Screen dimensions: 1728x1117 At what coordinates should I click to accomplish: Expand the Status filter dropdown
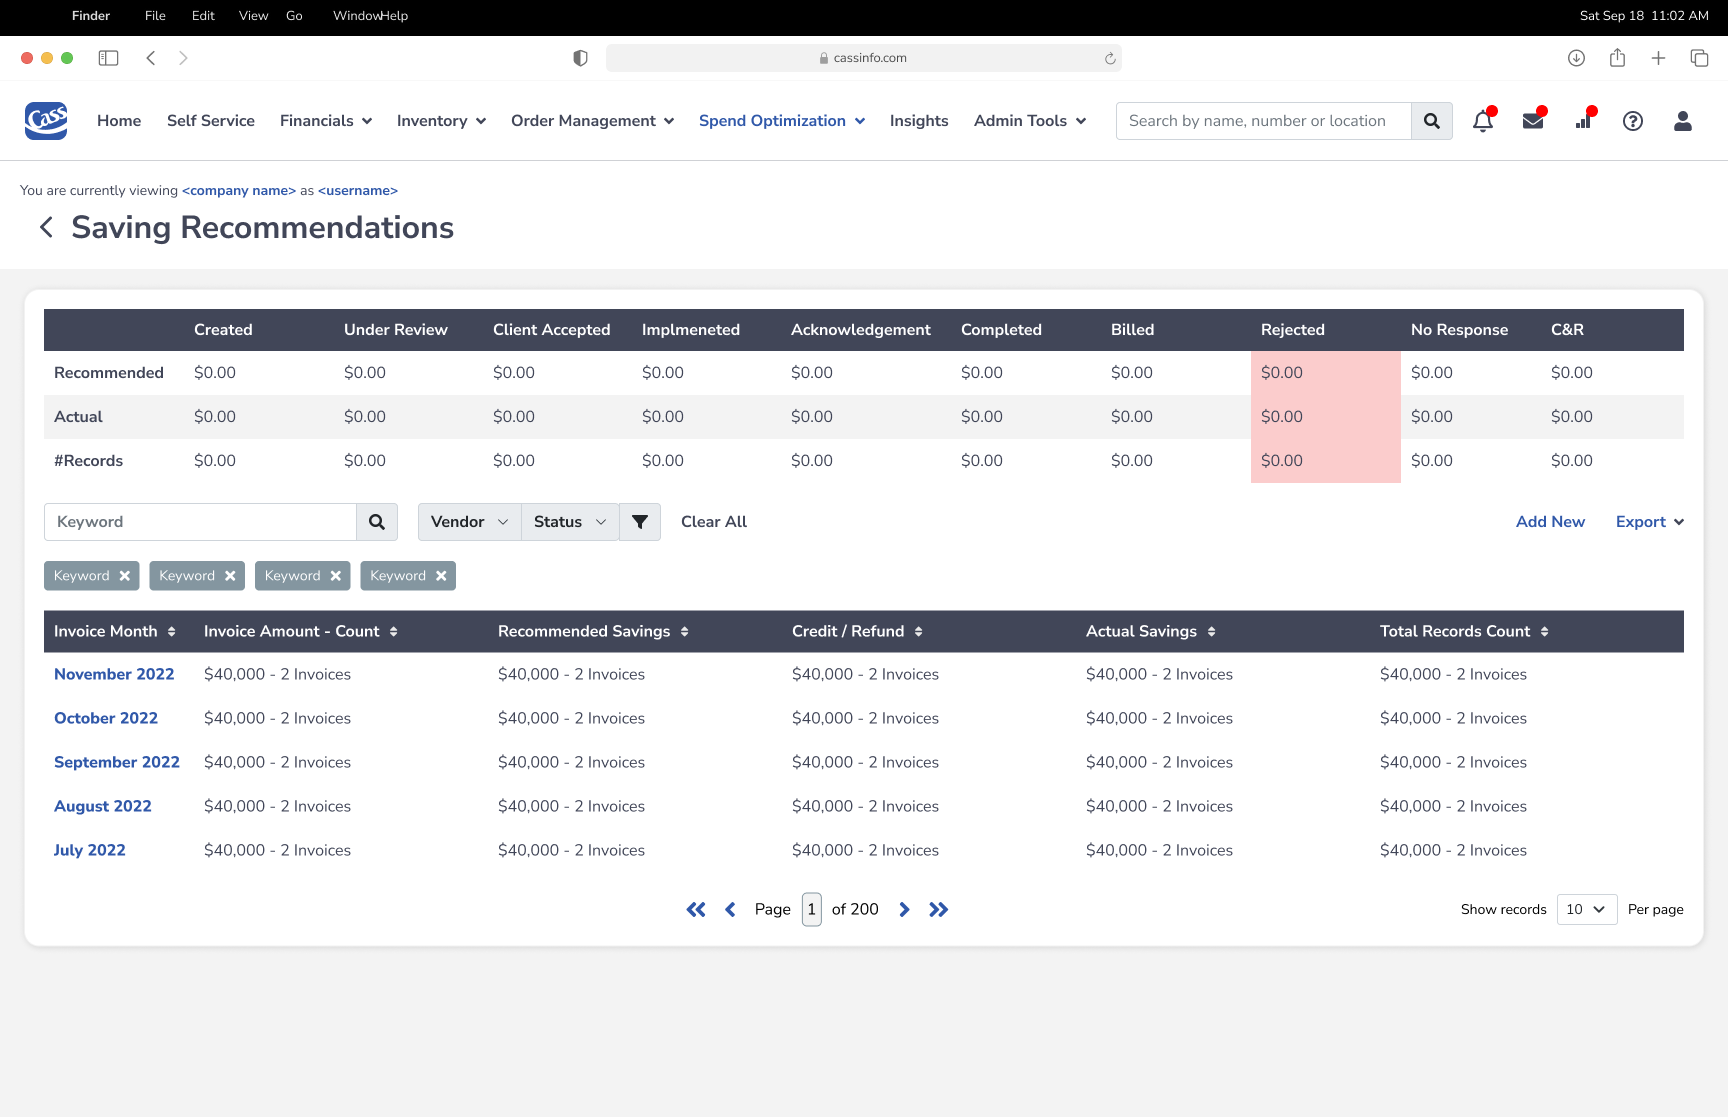(569, 522)
